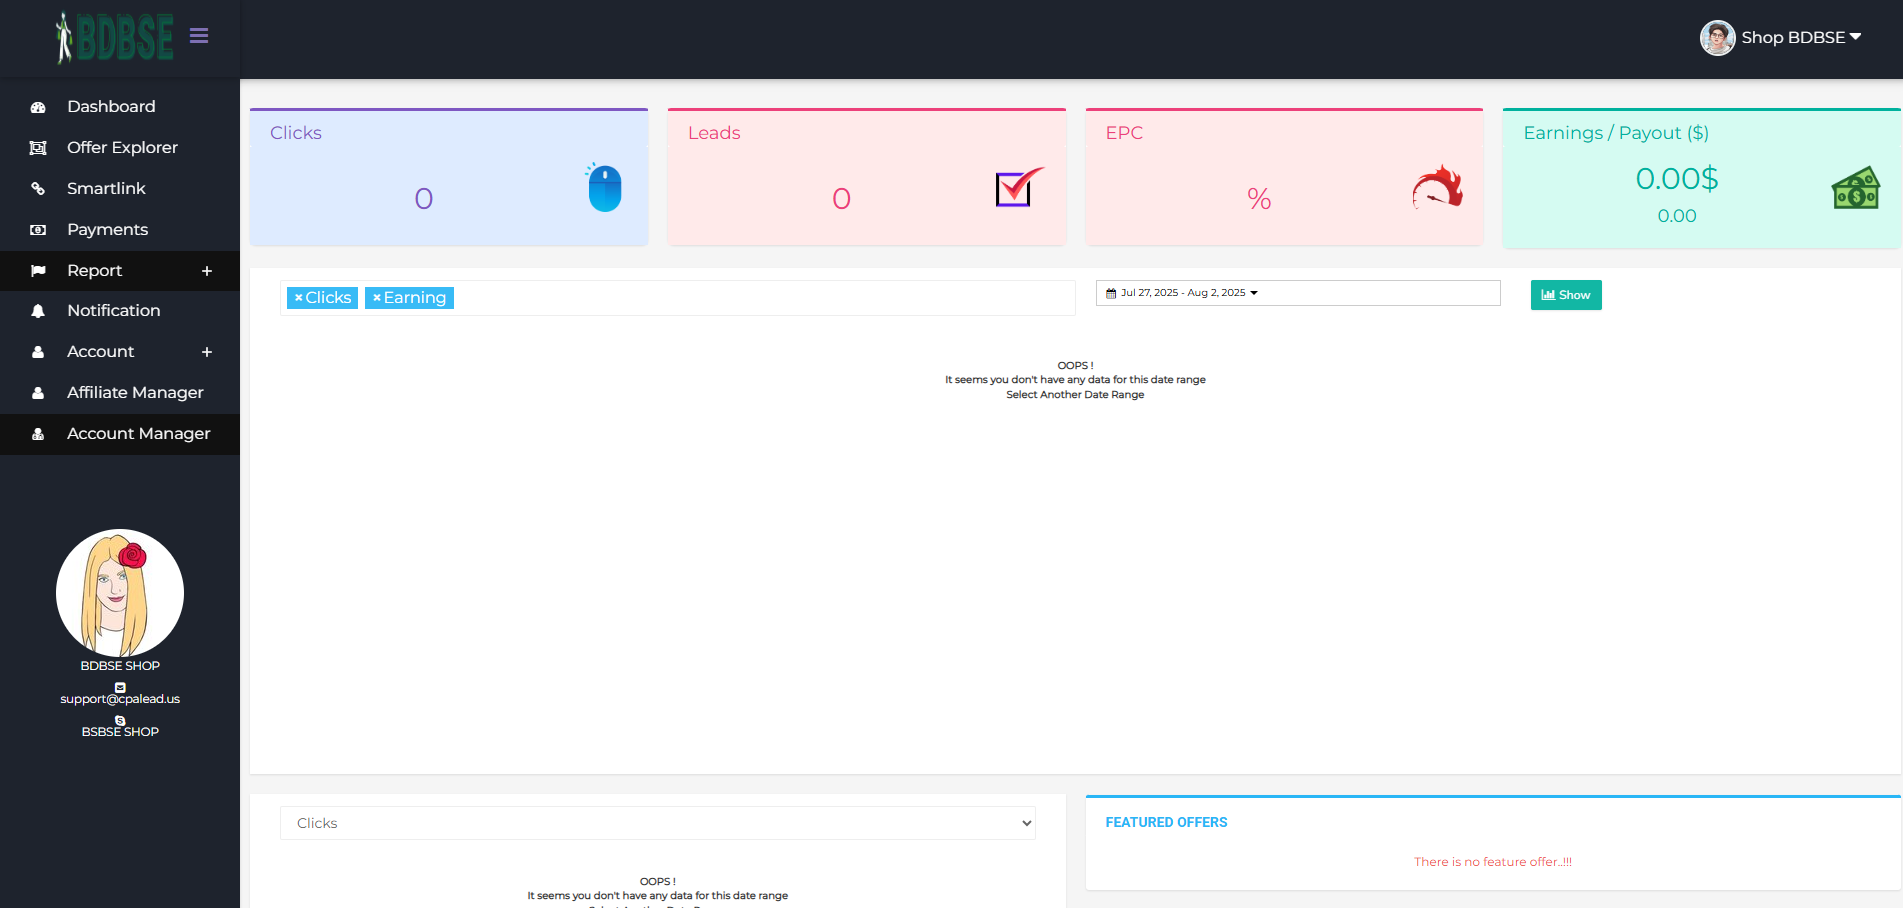Click the Payments money icon
The width and height of the screenshot is (1903, 908).
pos(38,230)
